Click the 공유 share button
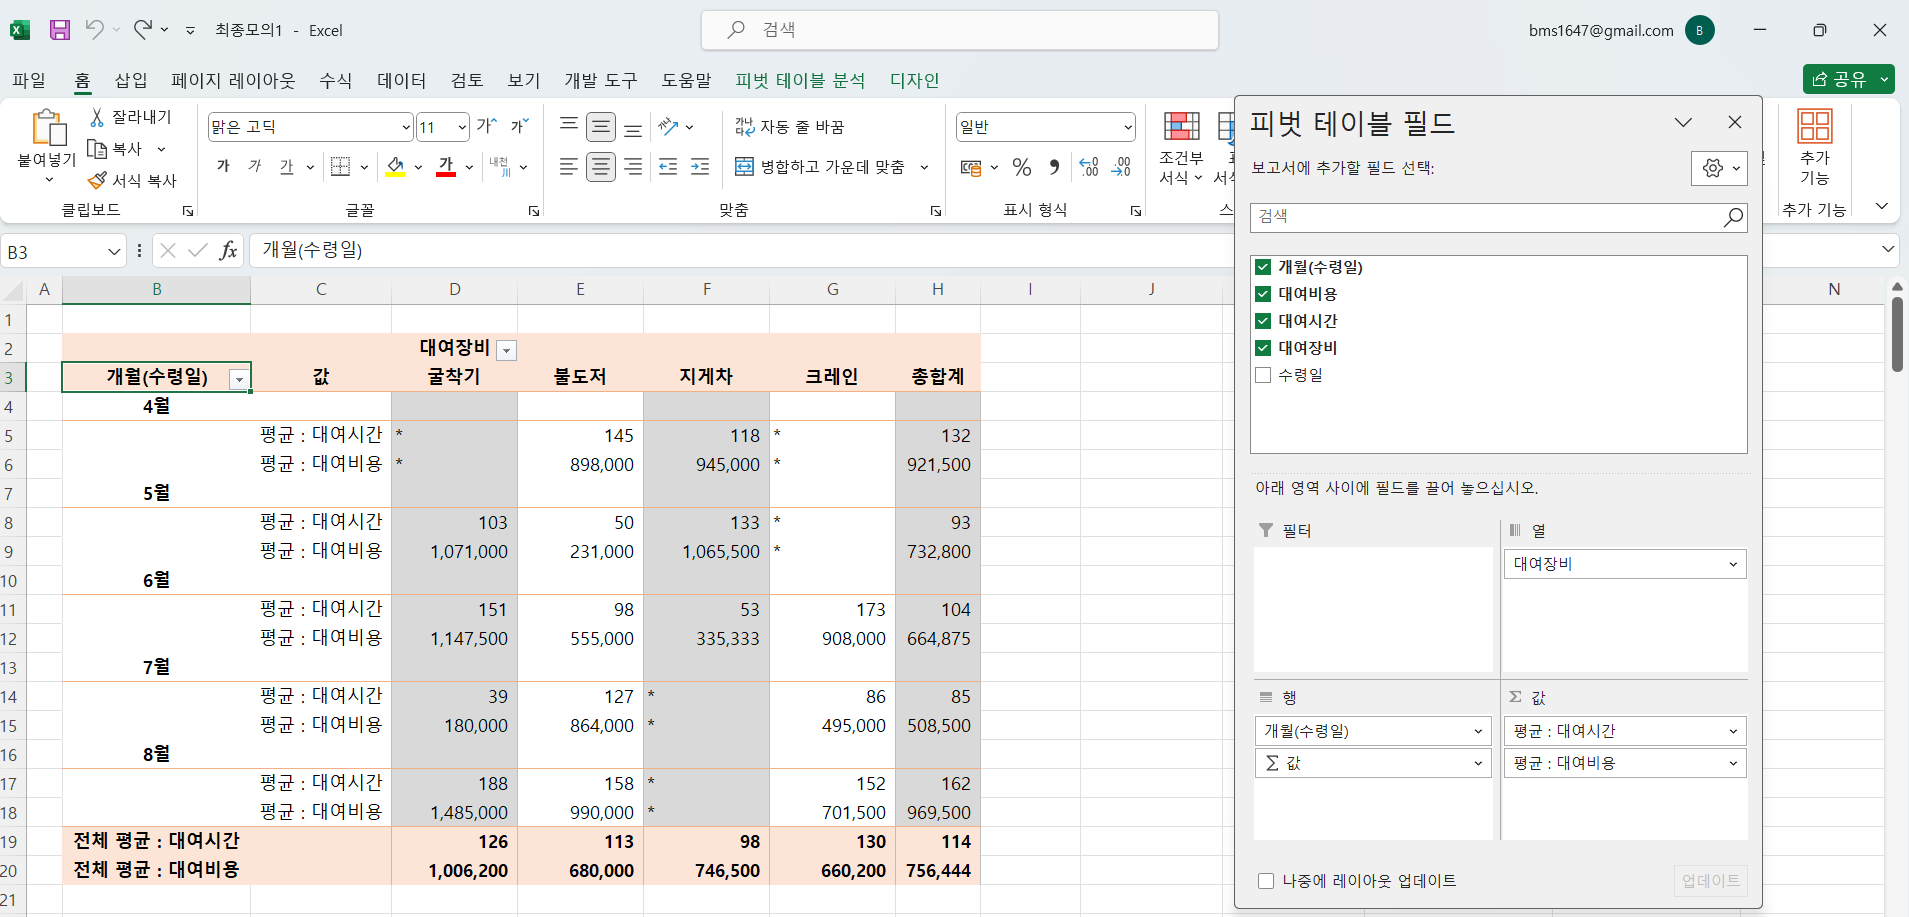Viewport: 1909px width, 917px height. [x=1840, y=79]
